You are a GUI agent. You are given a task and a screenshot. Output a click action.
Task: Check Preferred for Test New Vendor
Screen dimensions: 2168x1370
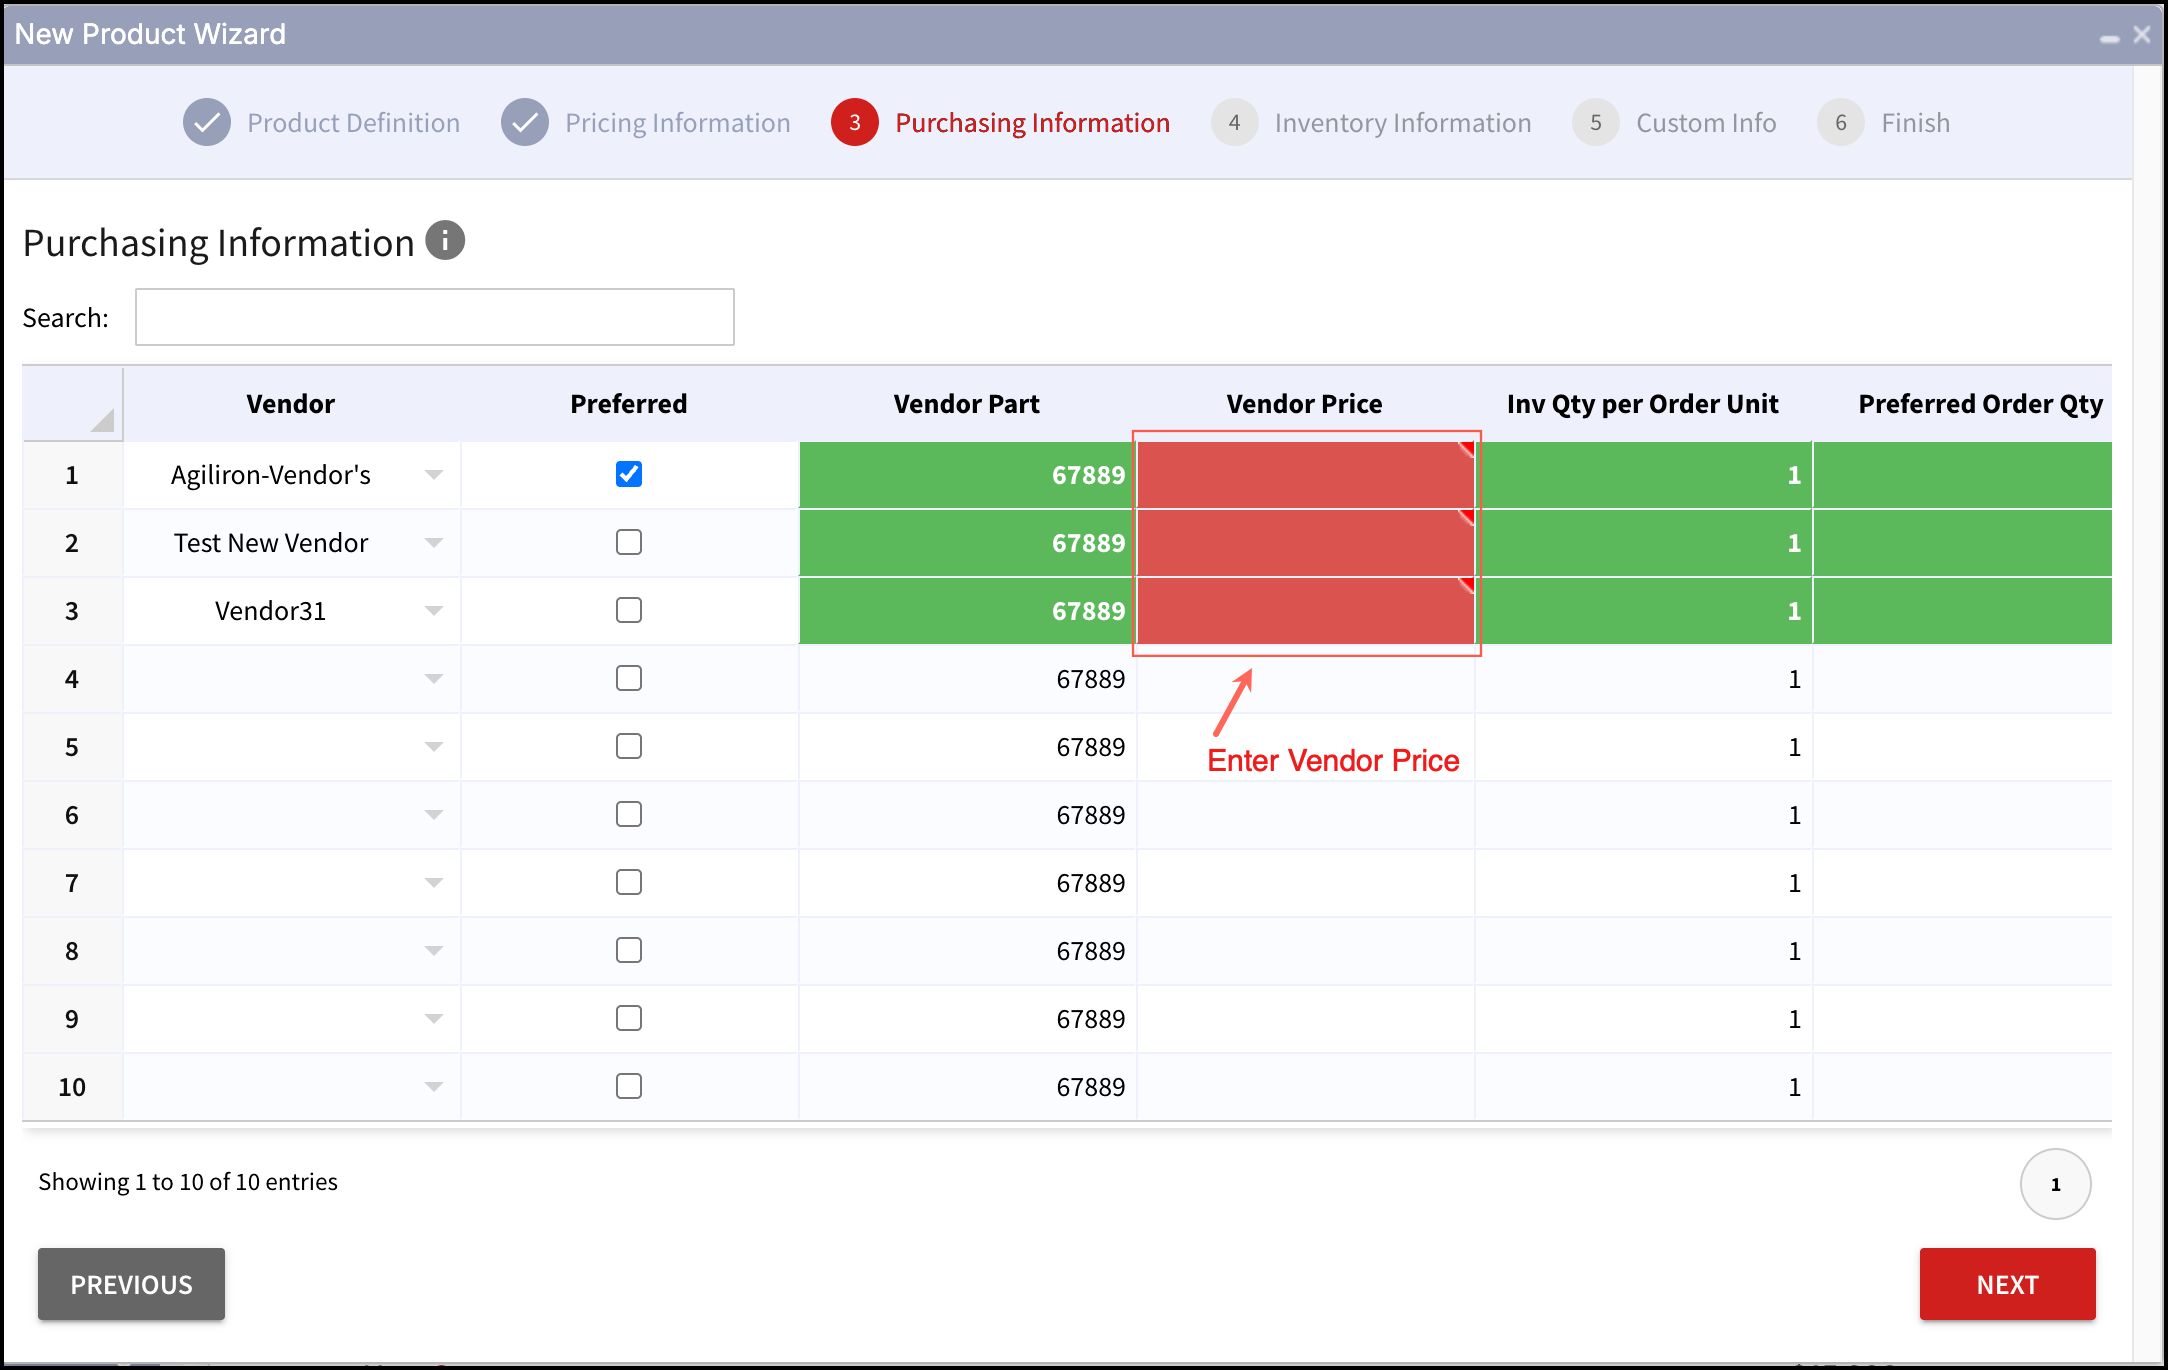coord(629,542)
